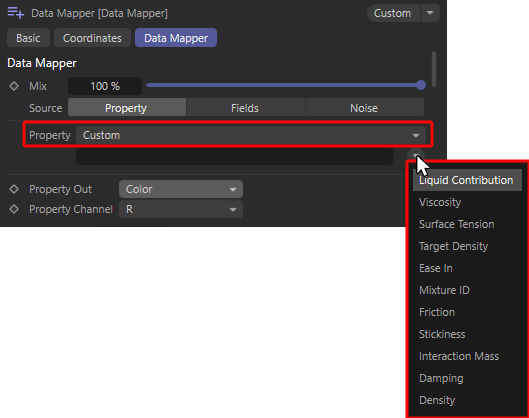
Task: Click the Mix slider handle
Action: pyautogui.click(x=421, y=85)
